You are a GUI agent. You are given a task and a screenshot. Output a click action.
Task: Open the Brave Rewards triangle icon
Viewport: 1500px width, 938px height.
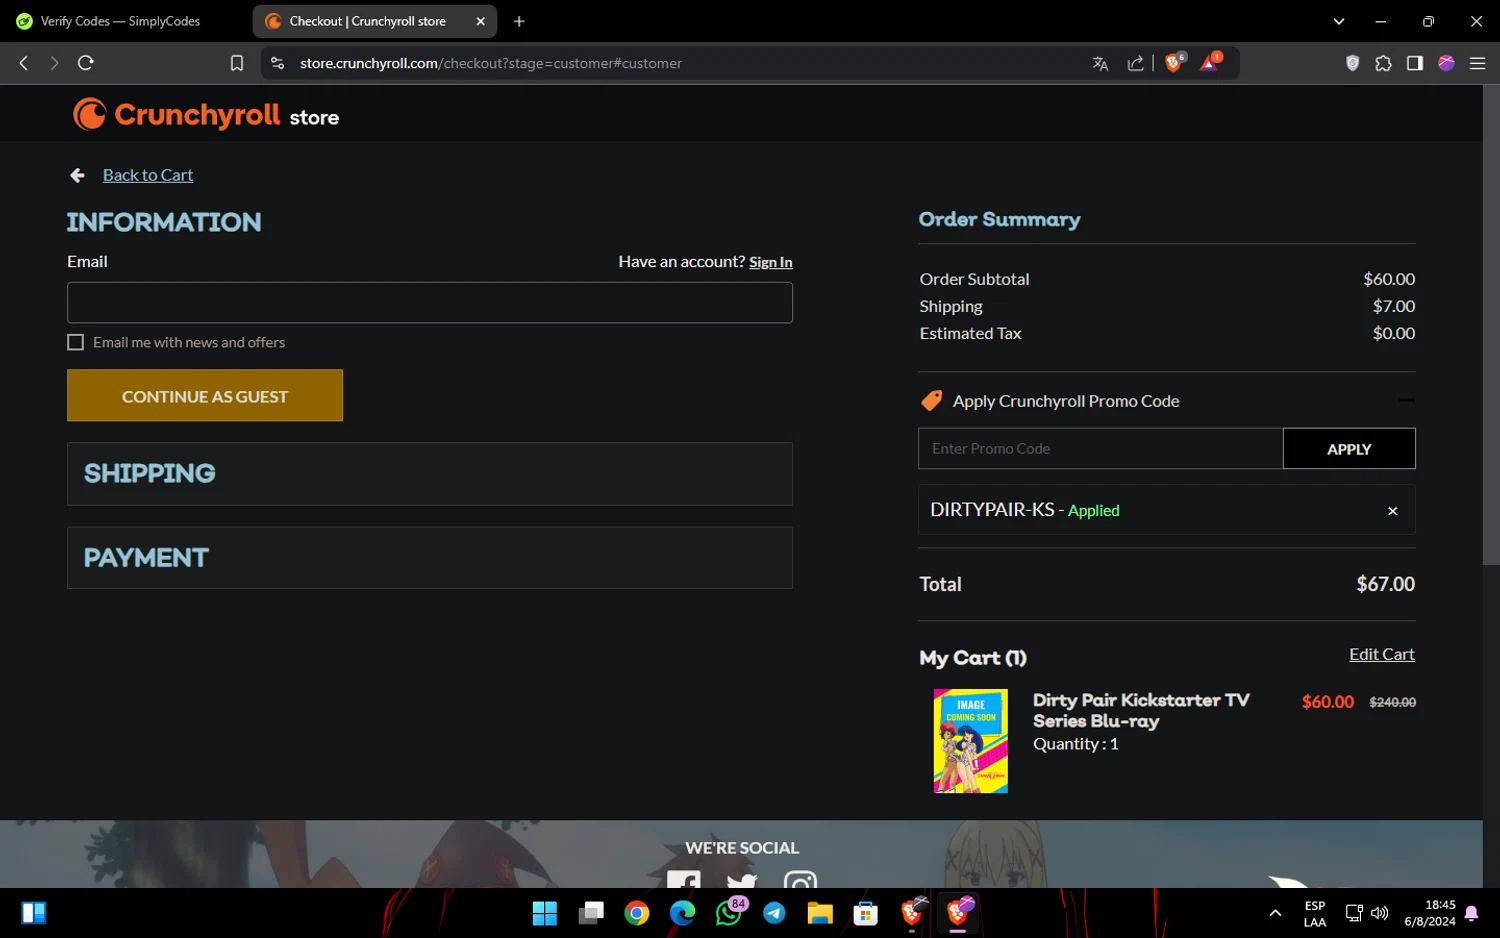point(1210,62)
